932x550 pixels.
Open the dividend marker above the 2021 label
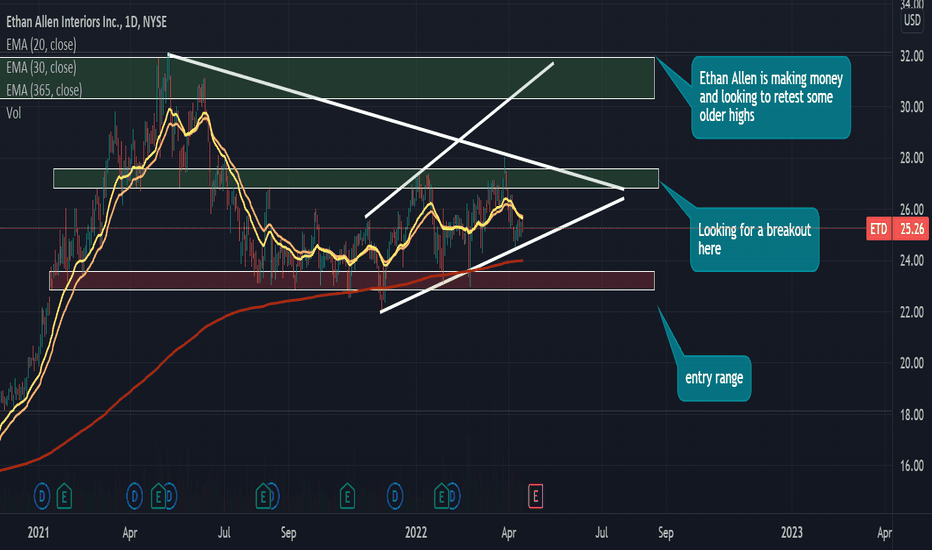42,496
